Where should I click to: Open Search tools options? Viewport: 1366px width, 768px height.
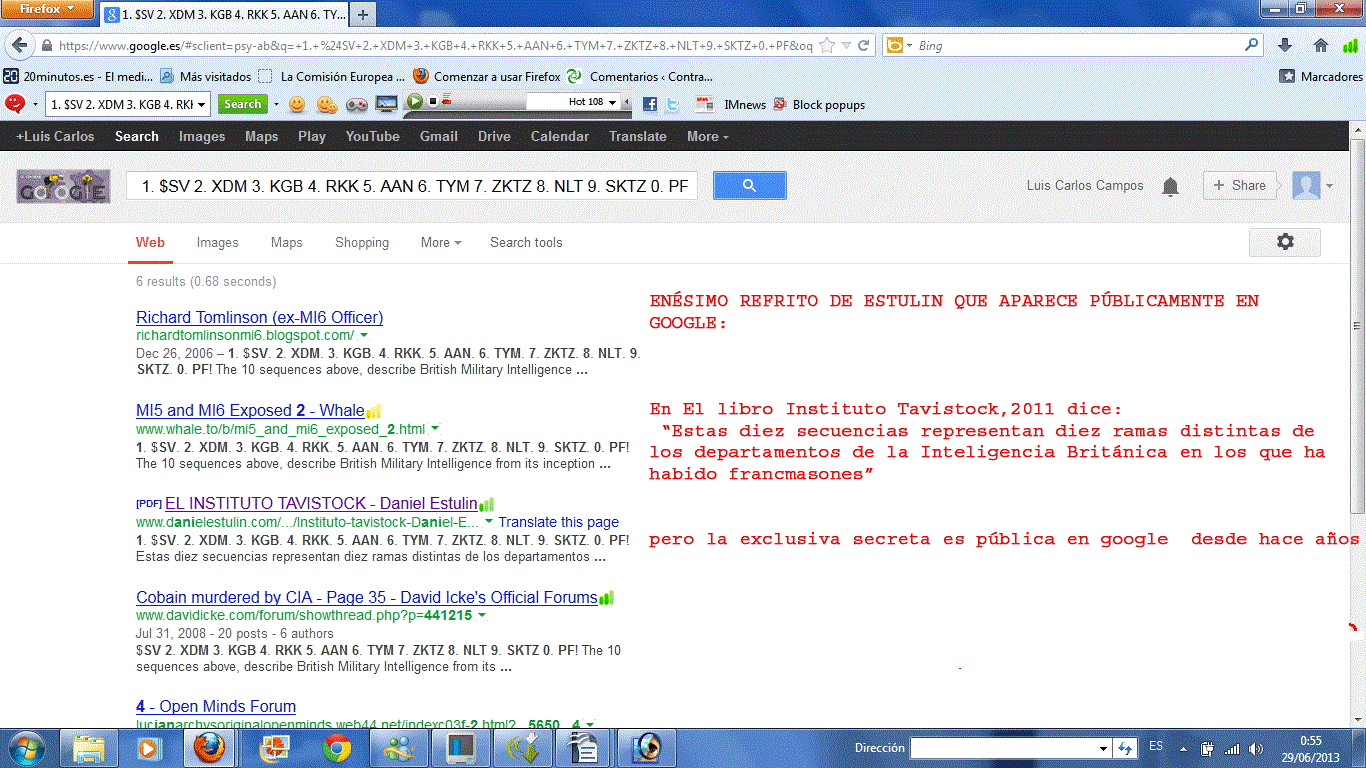(x=526, y=242)
